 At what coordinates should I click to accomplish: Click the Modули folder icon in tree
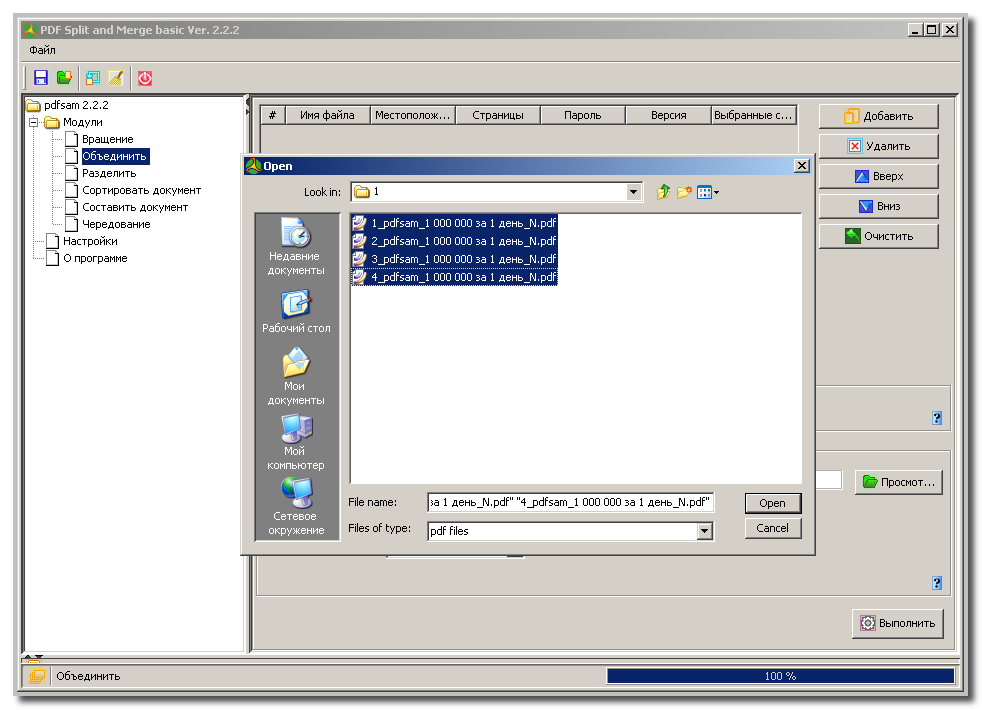point(52,122)
